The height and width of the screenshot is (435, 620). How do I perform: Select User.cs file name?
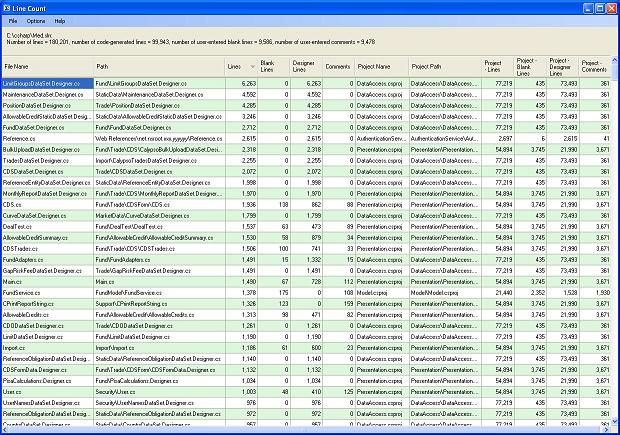click(x=12, y=392)
